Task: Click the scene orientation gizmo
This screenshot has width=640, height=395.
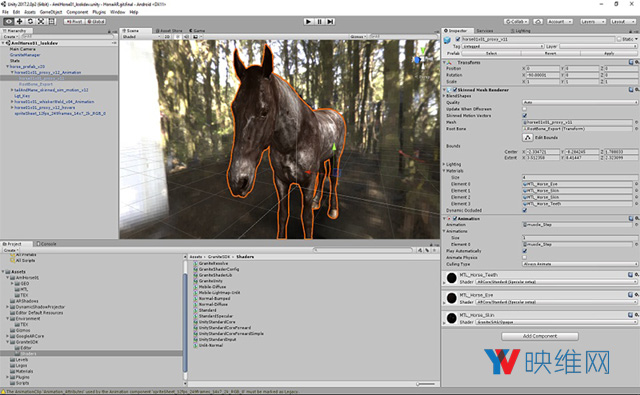Action: pos(422,60)
